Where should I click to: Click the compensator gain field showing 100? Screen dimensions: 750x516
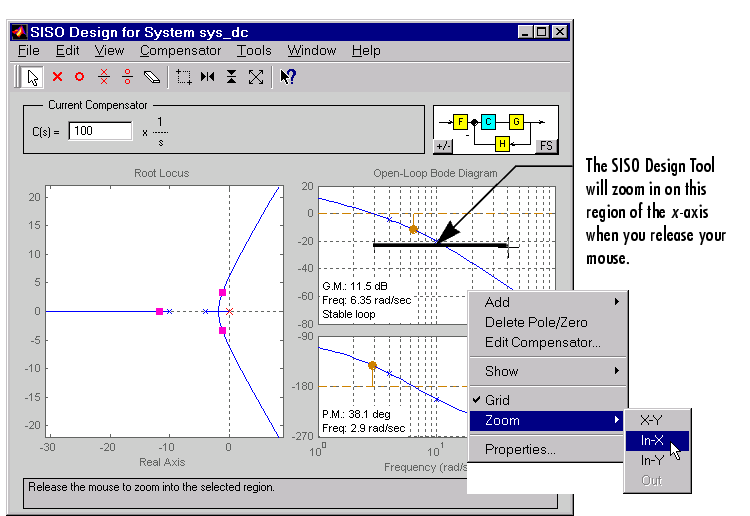click(100, 131)
